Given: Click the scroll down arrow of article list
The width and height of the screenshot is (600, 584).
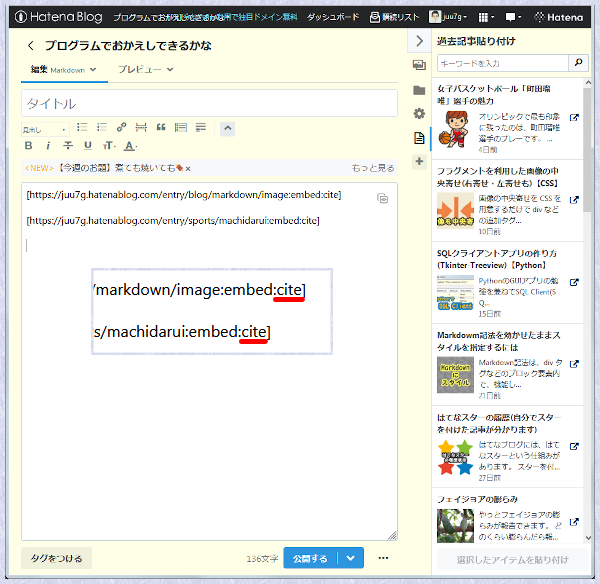Looking at the screenshot, I should [588, 538].
